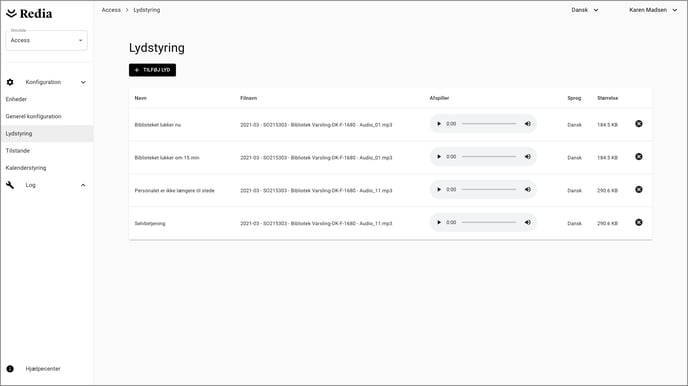Viewport: 688px width, 386px height.
Task: Select the name Personalet er ikke længere til stede
Action: tap(174, 191)
